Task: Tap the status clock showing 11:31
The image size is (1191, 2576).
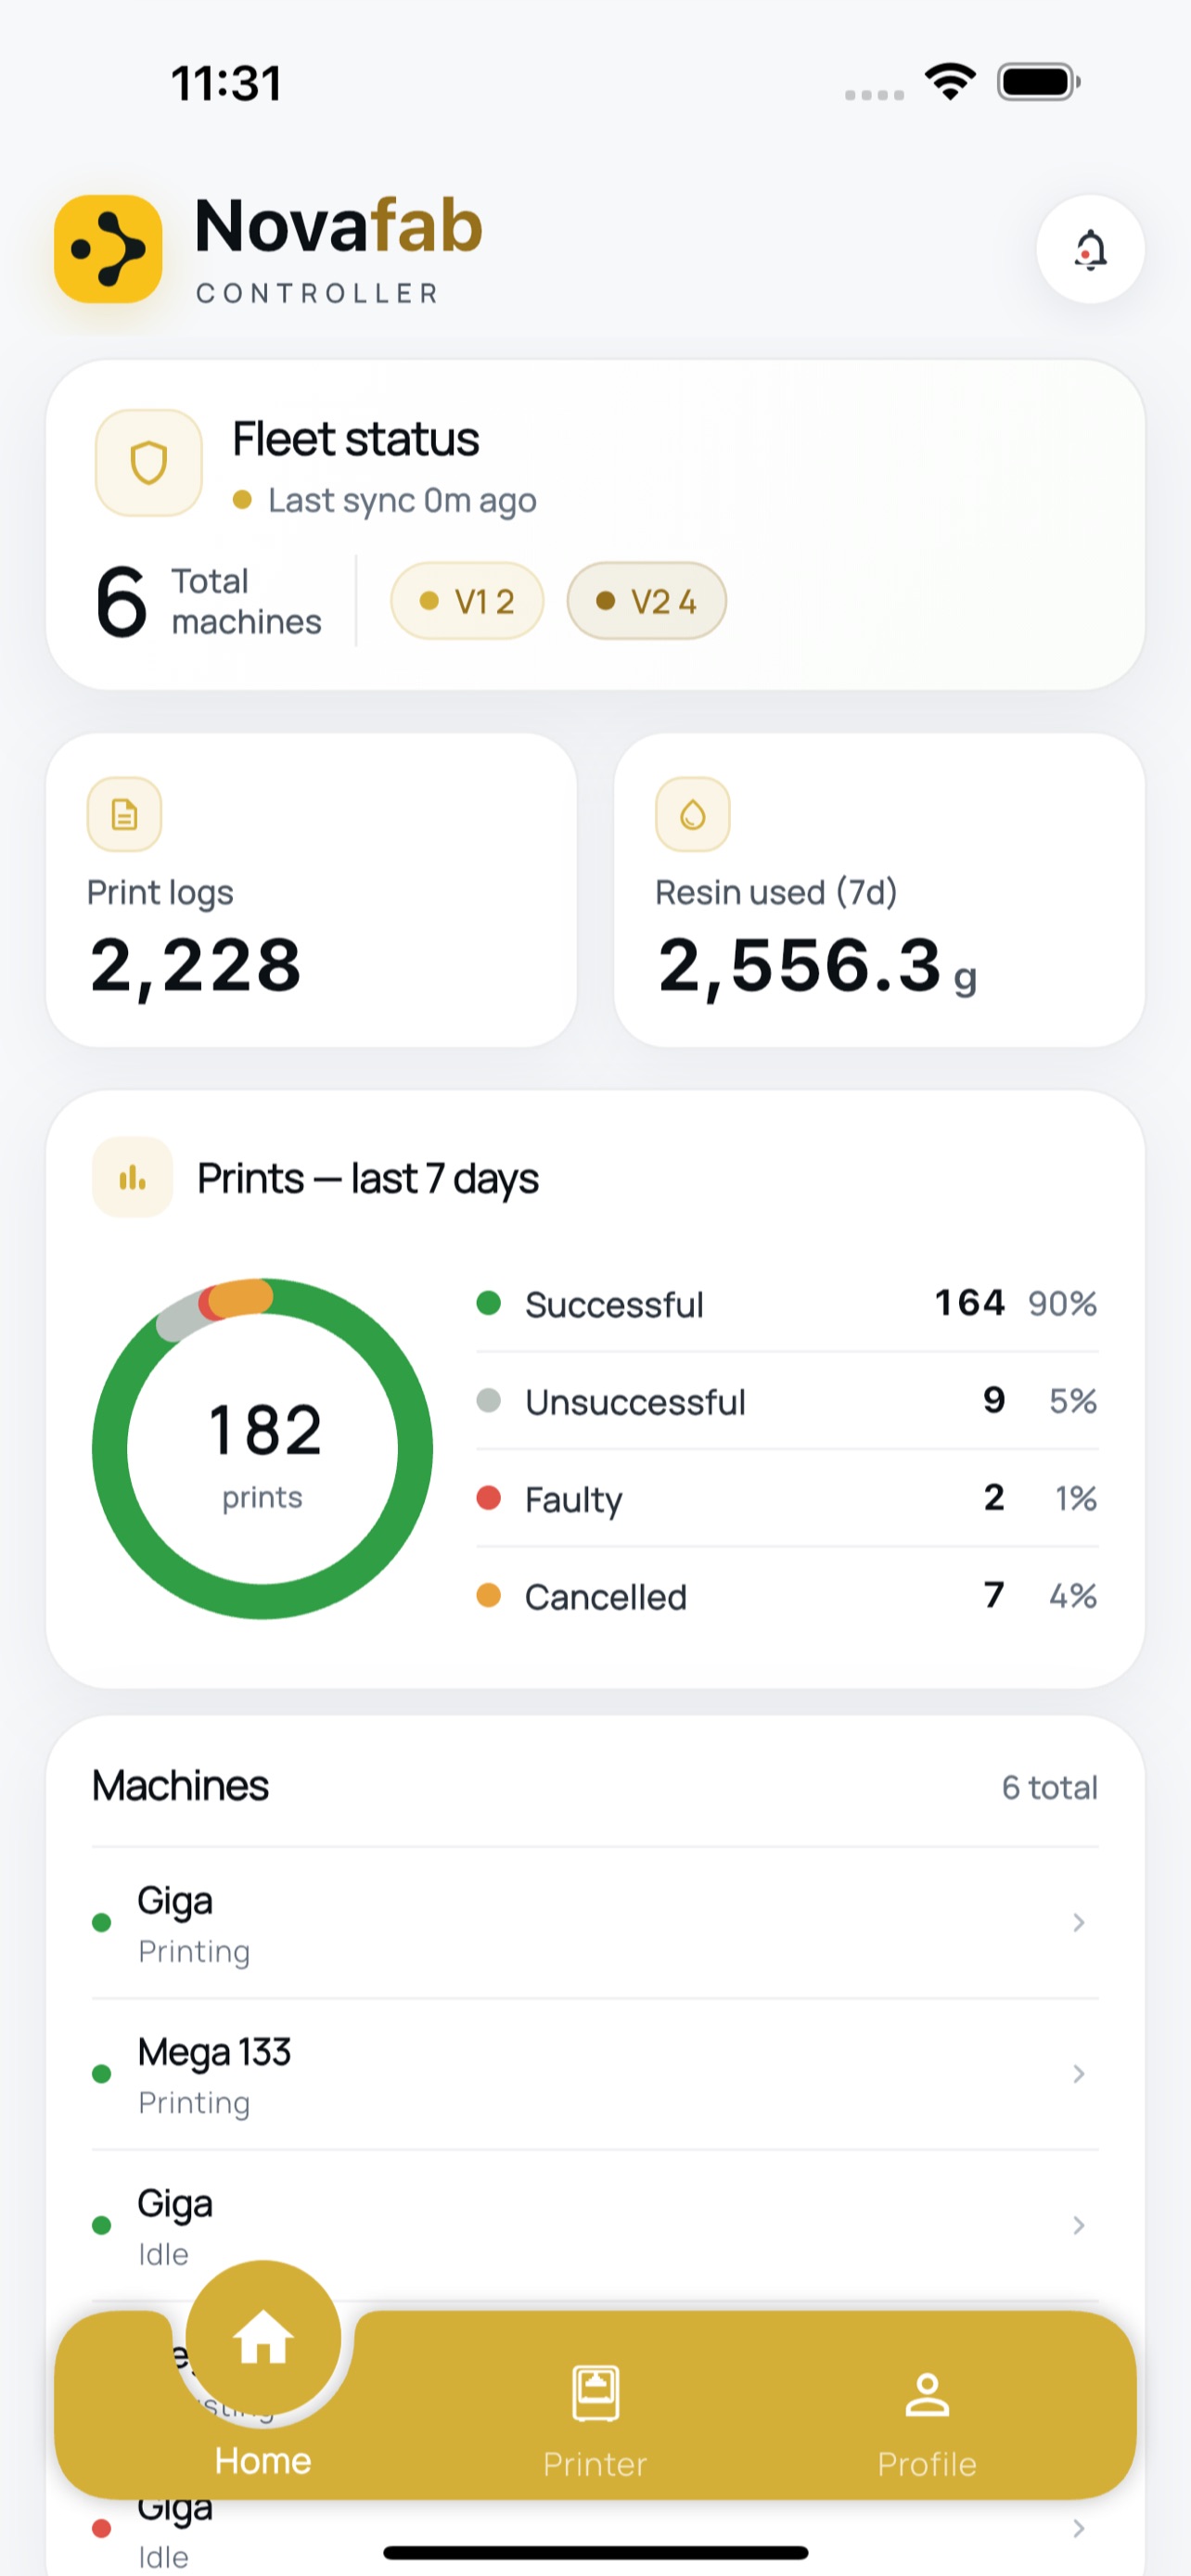Action: [226, 83]
